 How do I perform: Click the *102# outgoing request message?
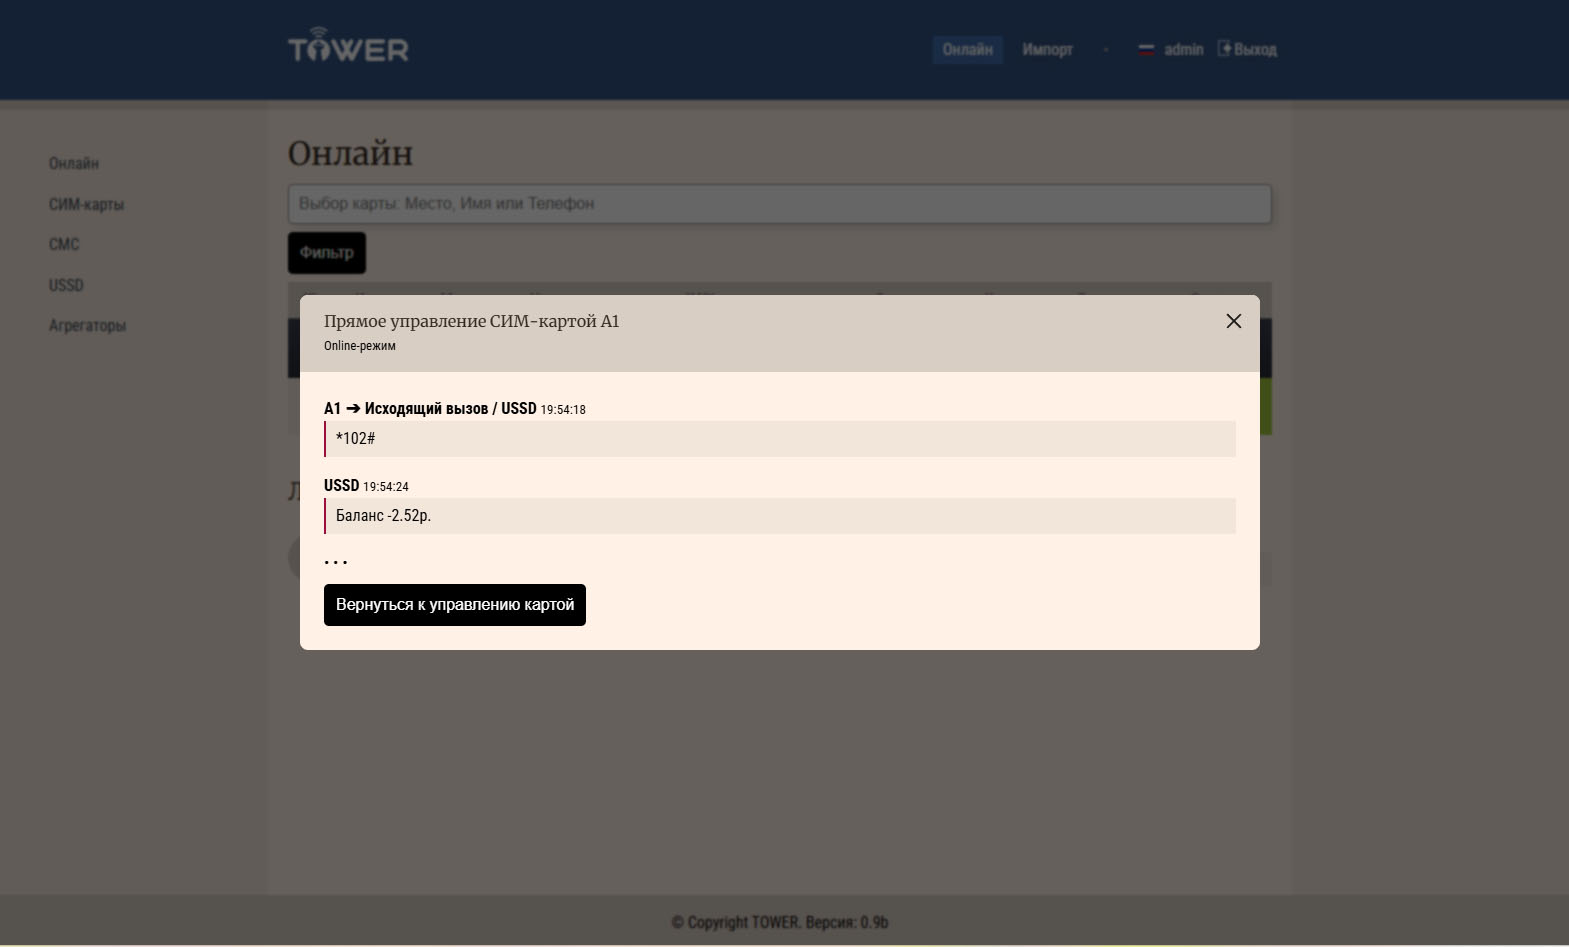779,439
